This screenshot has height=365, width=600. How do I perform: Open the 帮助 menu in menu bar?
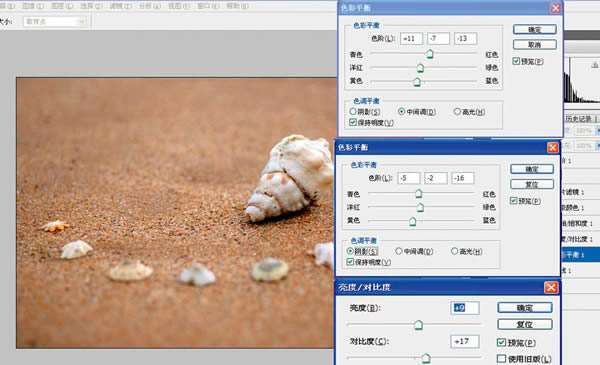pos(237,6)
